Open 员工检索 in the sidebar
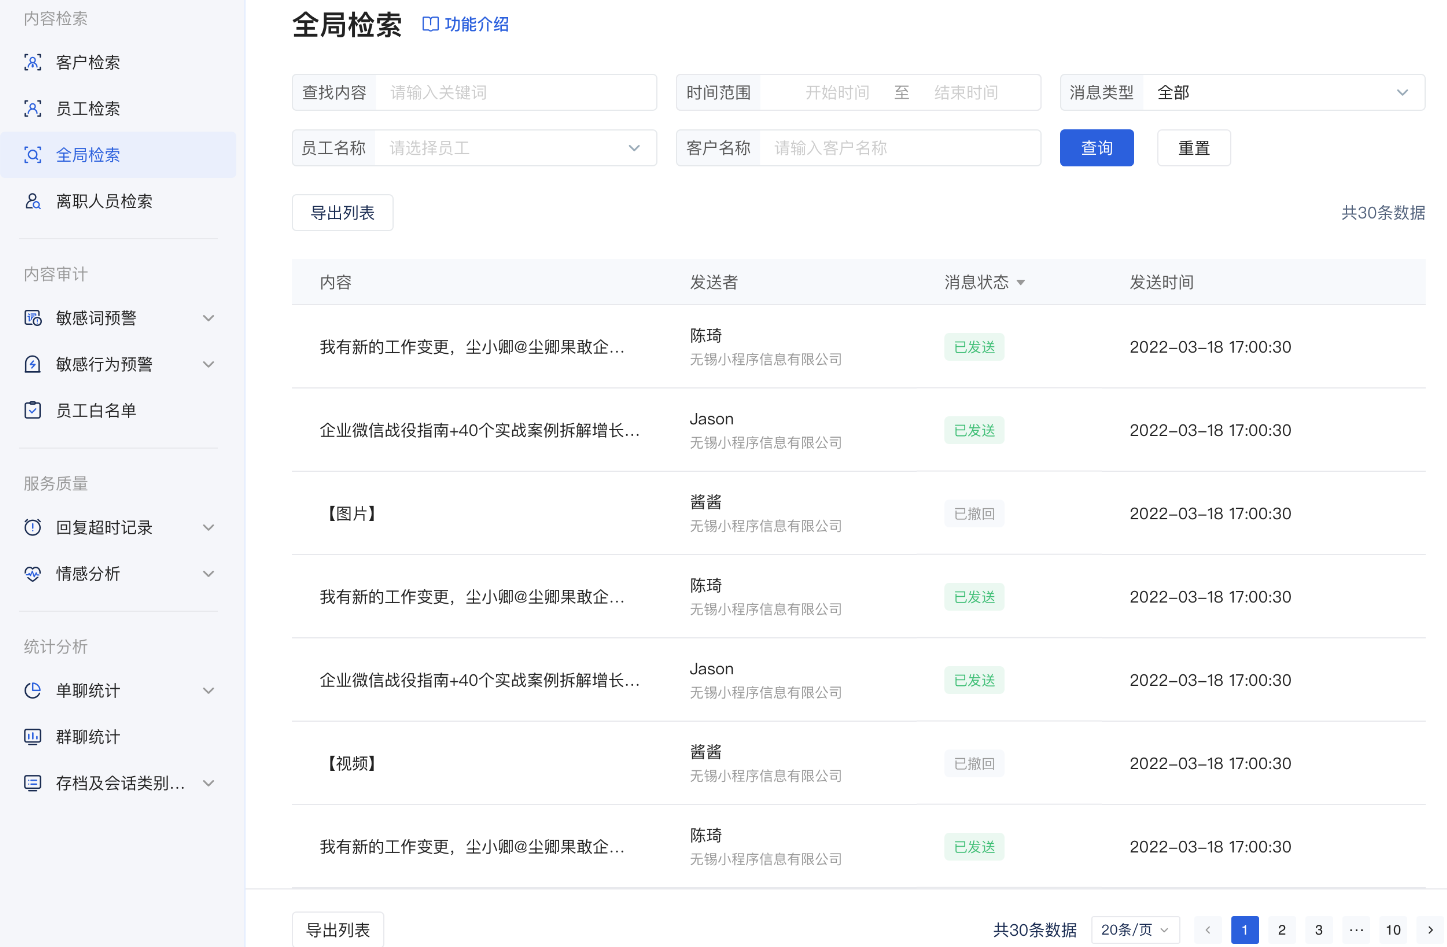Screen dimensions: 1447x947 pyautogui.click(x=118, y=108)
